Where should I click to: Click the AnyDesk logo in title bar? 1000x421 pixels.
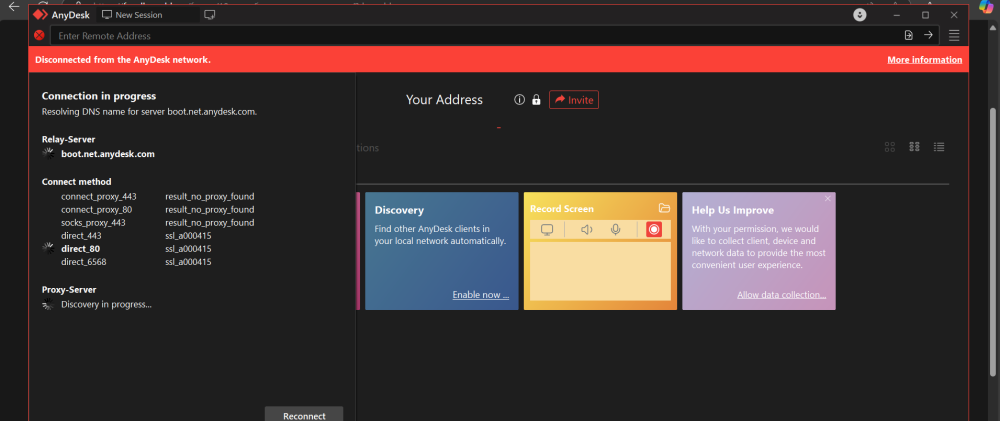41,15
